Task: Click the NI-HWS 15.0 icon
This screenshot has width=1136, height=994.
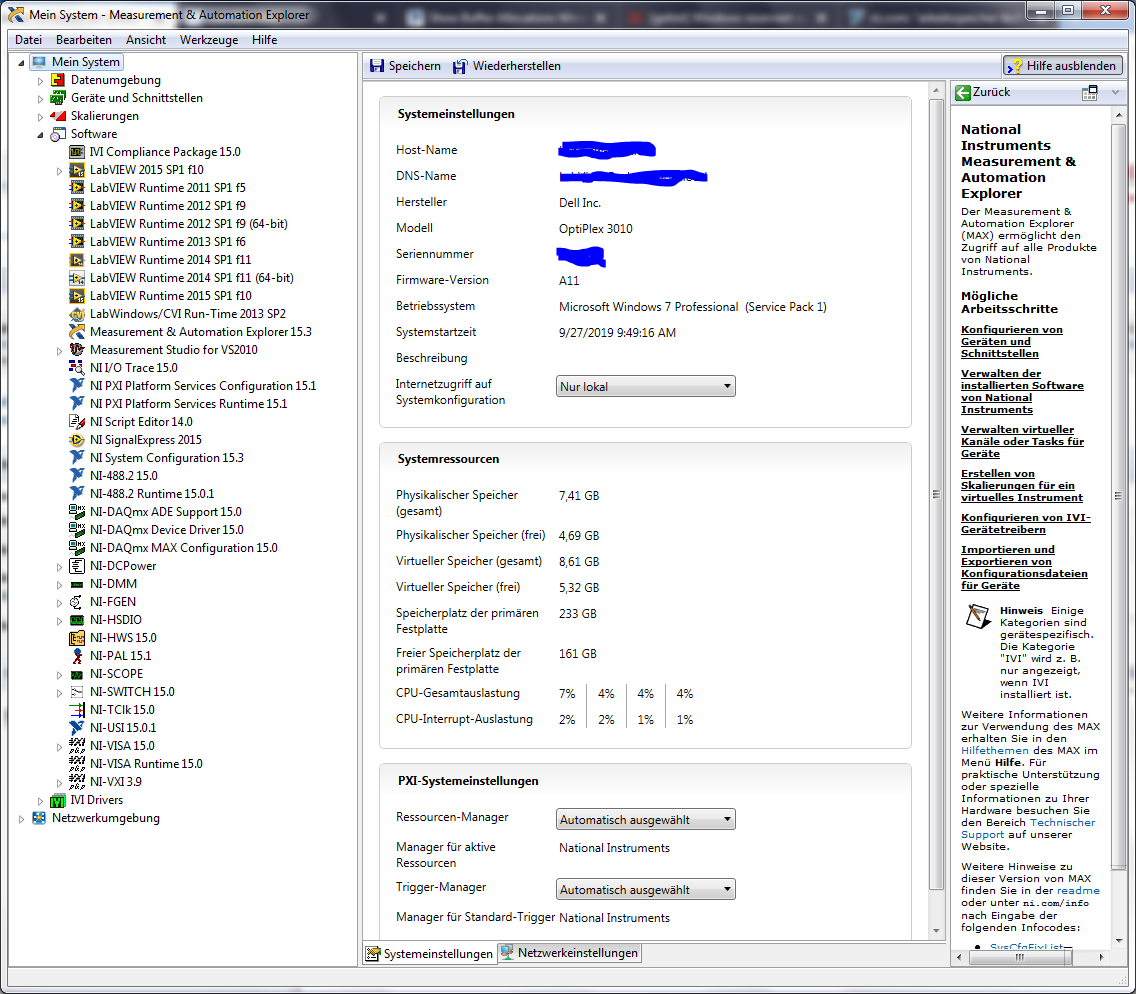Action: coord(77,638)
